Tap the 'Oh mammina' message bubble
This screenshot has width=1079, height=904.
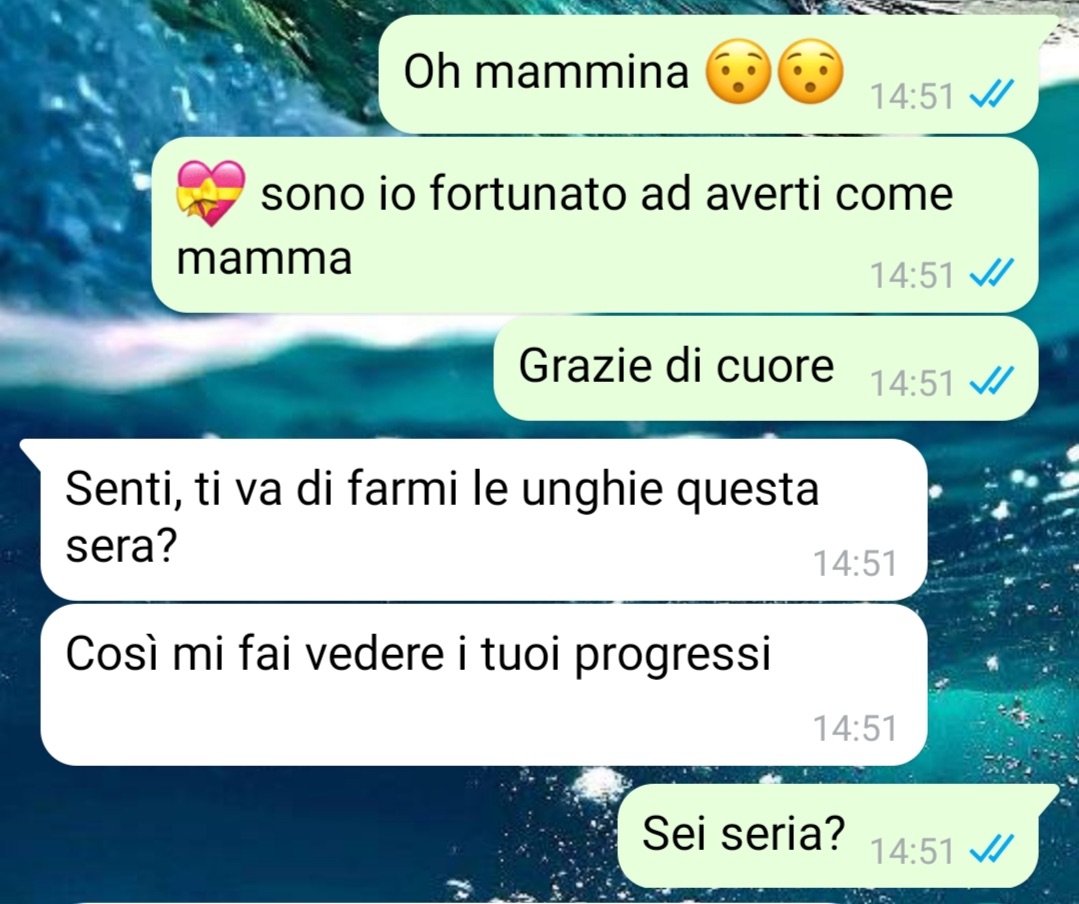[x=709, y=74]
